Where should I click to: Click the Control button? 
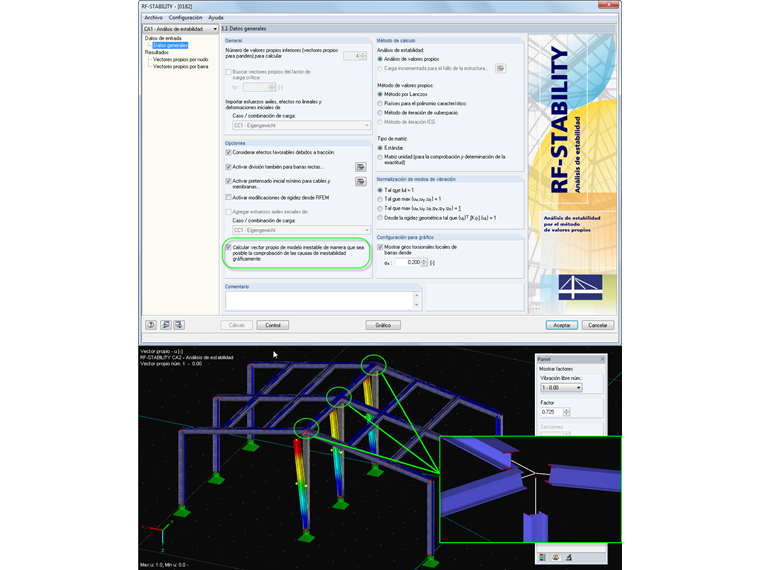tap(273, 325)
